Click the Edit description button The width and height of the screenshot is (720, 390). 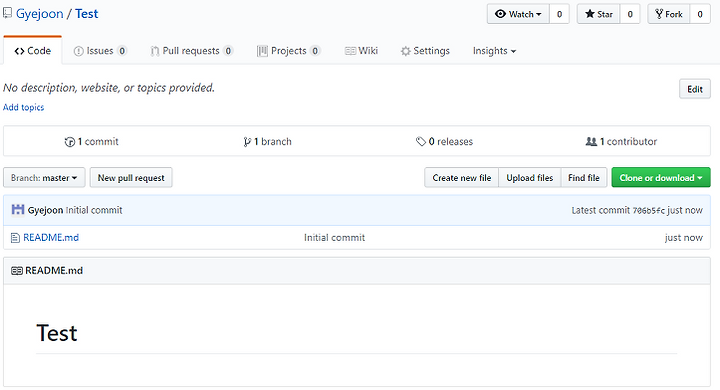point(695,89)
